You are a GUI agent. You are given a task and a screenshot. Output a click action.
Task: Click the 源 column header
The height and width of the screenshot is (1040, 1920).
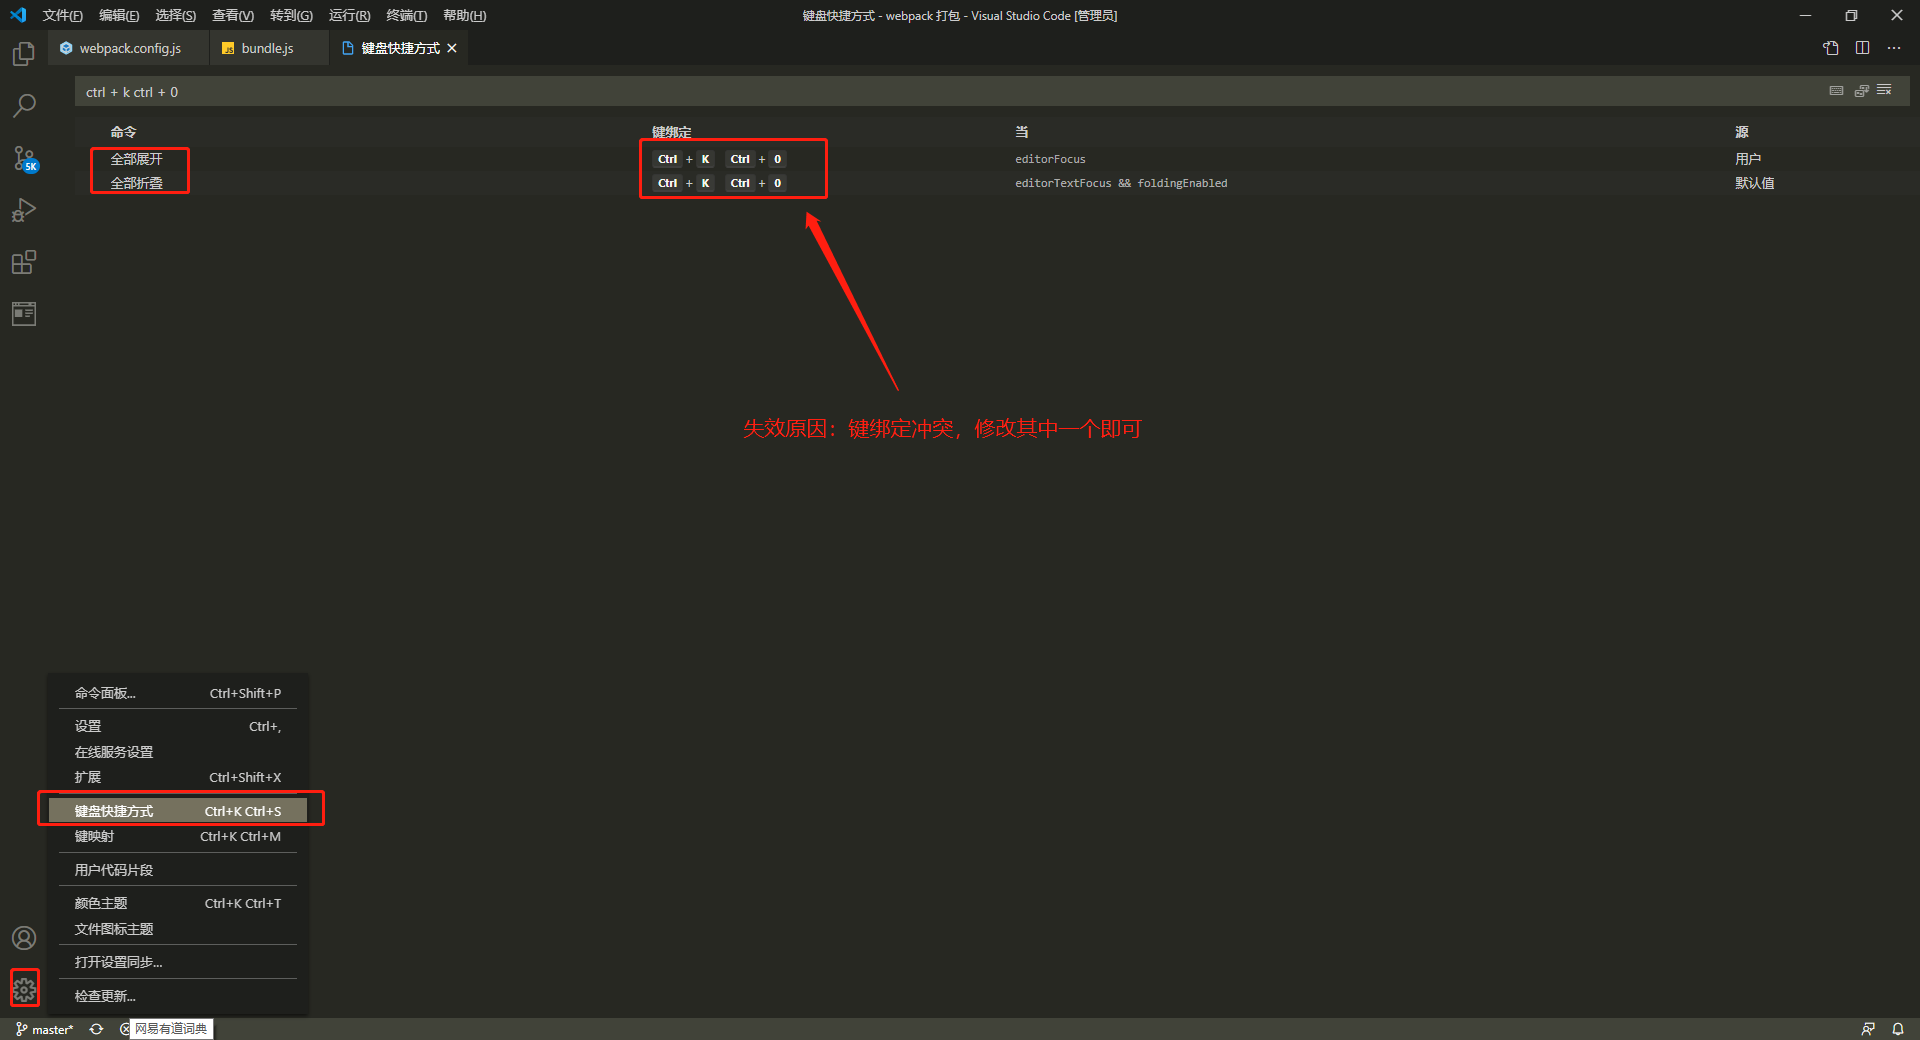(x=1741, y=132)
